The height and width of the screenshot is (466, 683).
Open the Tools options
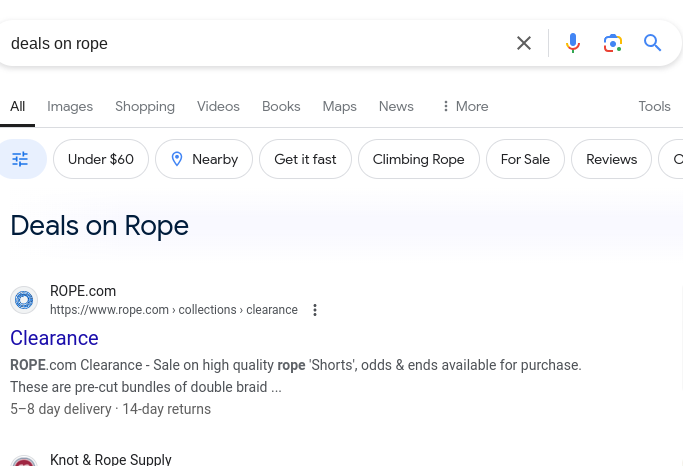click(x=654, y=106)
